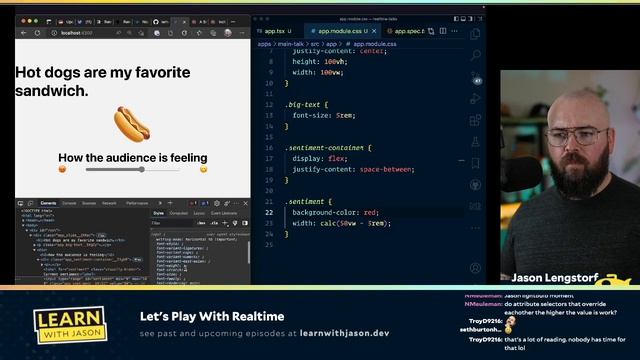The image size is (640, 360).
Task: Click the app.module.css breadcrumb segment
Action: [375, 44]
